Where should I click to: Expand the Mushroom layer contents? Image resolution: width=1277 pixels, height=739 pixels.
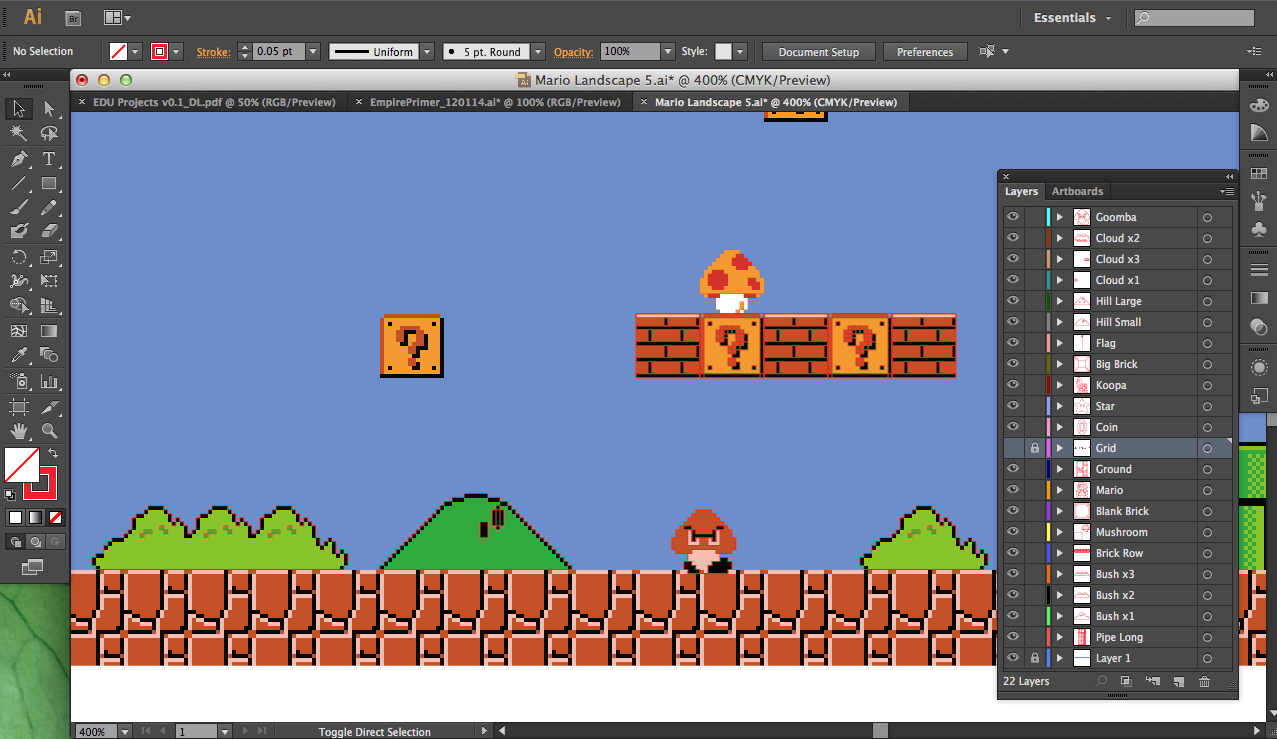(1059, 532)
